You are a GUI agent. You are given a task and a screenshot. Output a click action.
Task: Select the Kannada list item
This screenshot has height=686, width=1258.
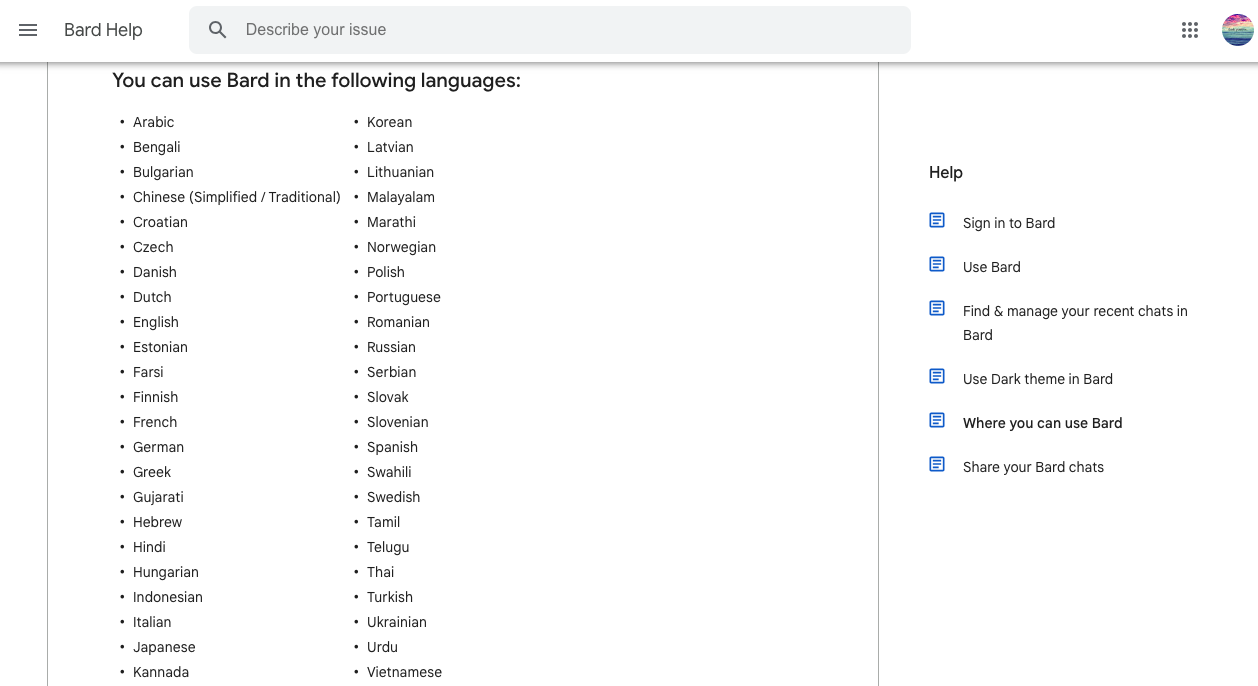click(x=161, y=672)
